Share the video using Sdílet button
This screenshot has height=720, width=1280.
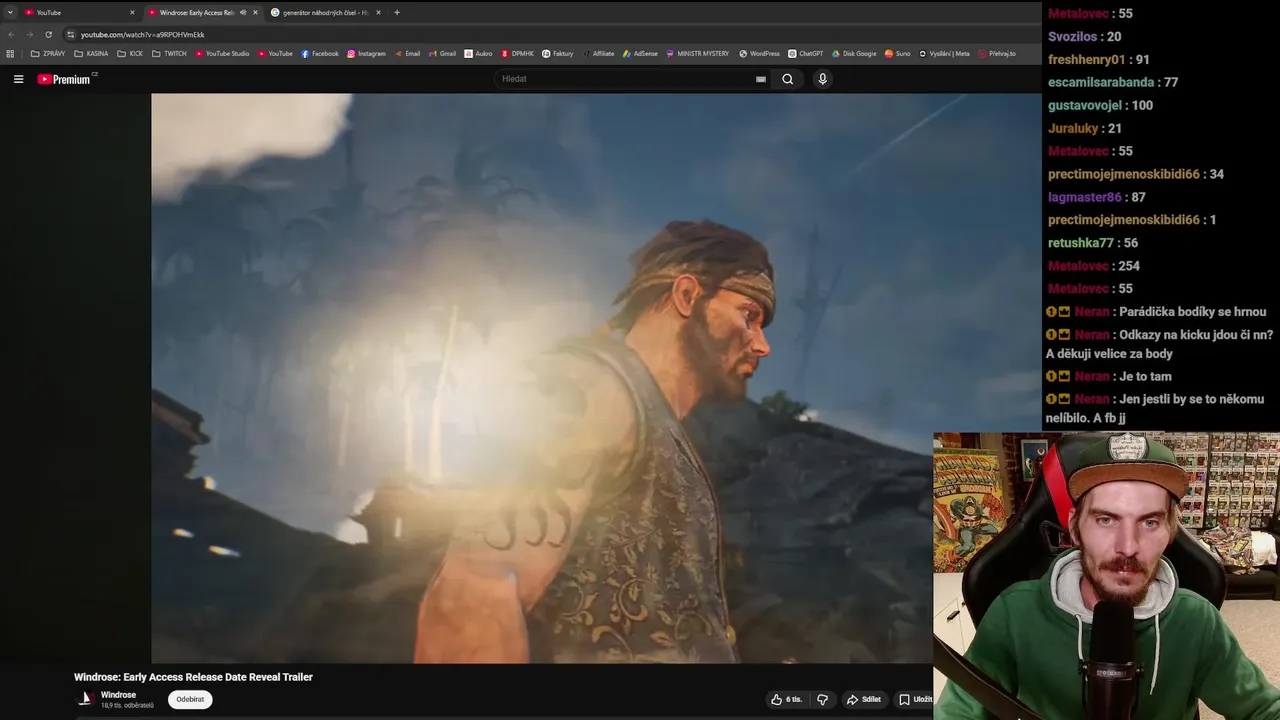pos(864,699)
